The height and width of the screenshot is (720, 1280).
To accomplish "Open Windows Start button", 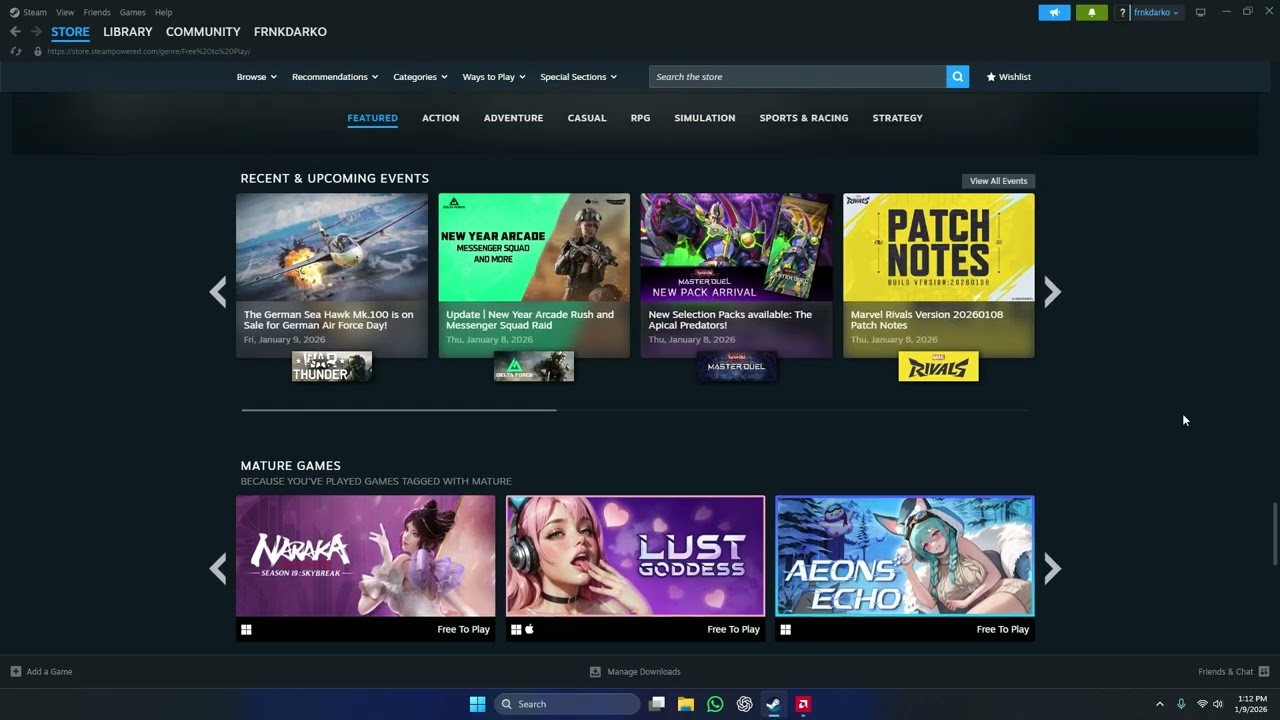I will (477, 704).
